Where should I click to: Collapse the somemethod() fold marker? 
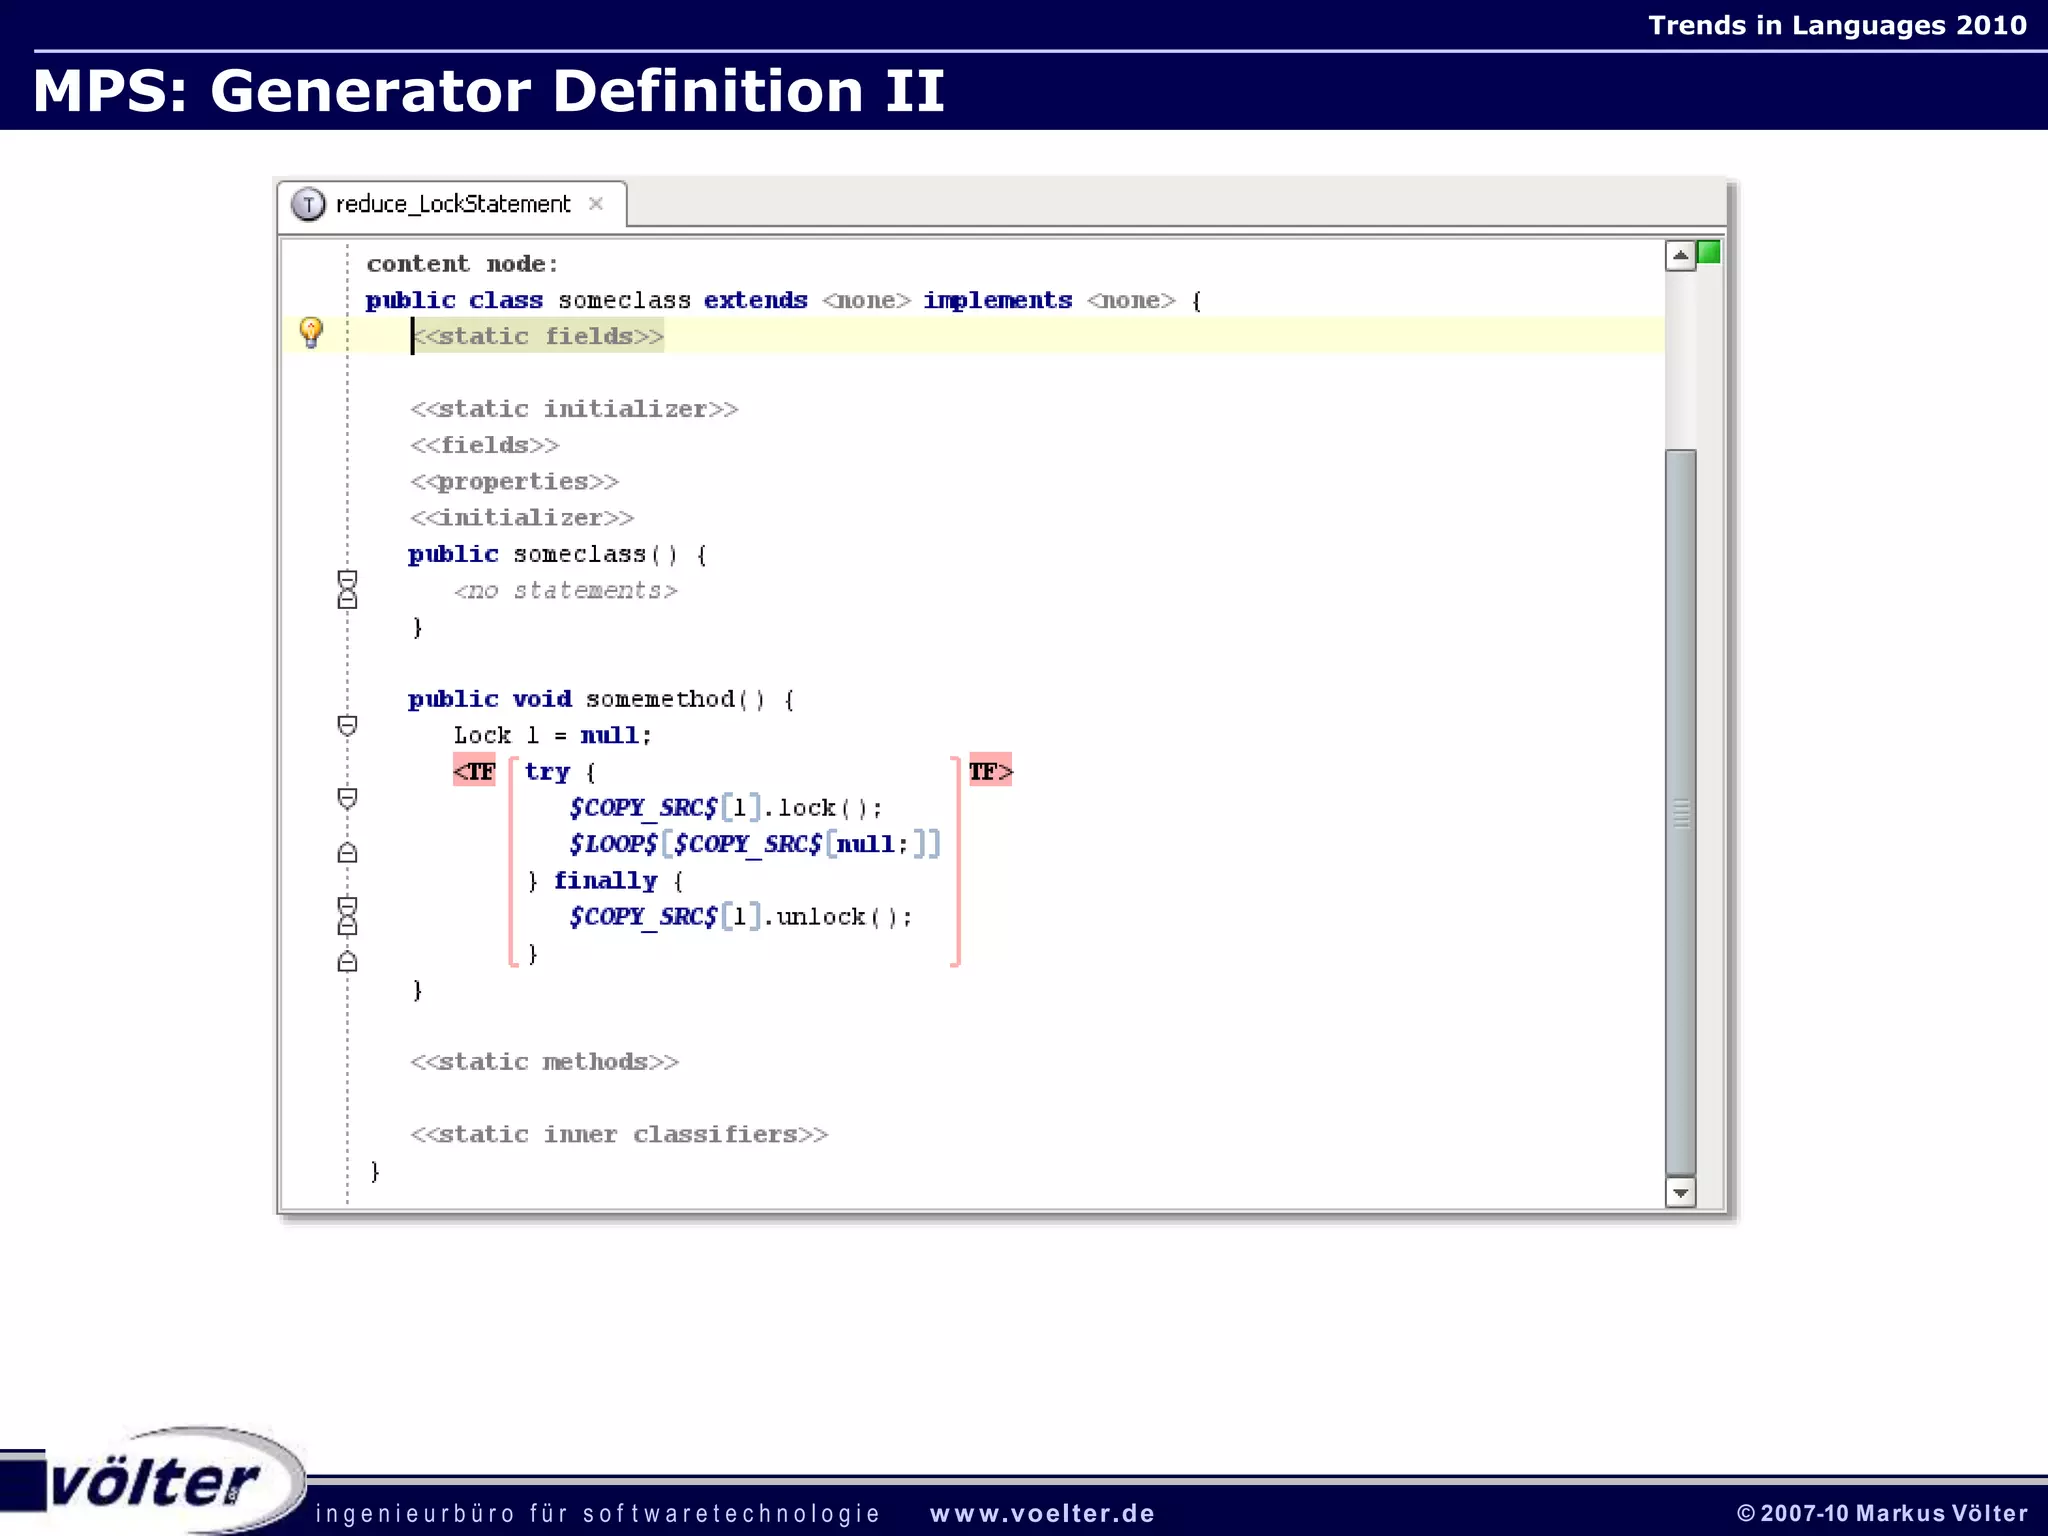point(347,725)
